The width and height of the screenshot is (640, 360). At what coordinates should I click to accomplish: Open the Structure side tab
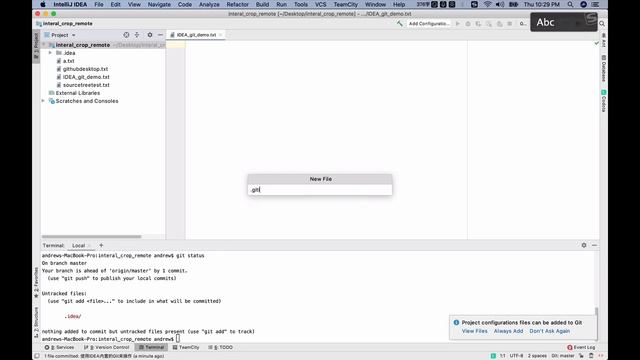pos(36,322)
